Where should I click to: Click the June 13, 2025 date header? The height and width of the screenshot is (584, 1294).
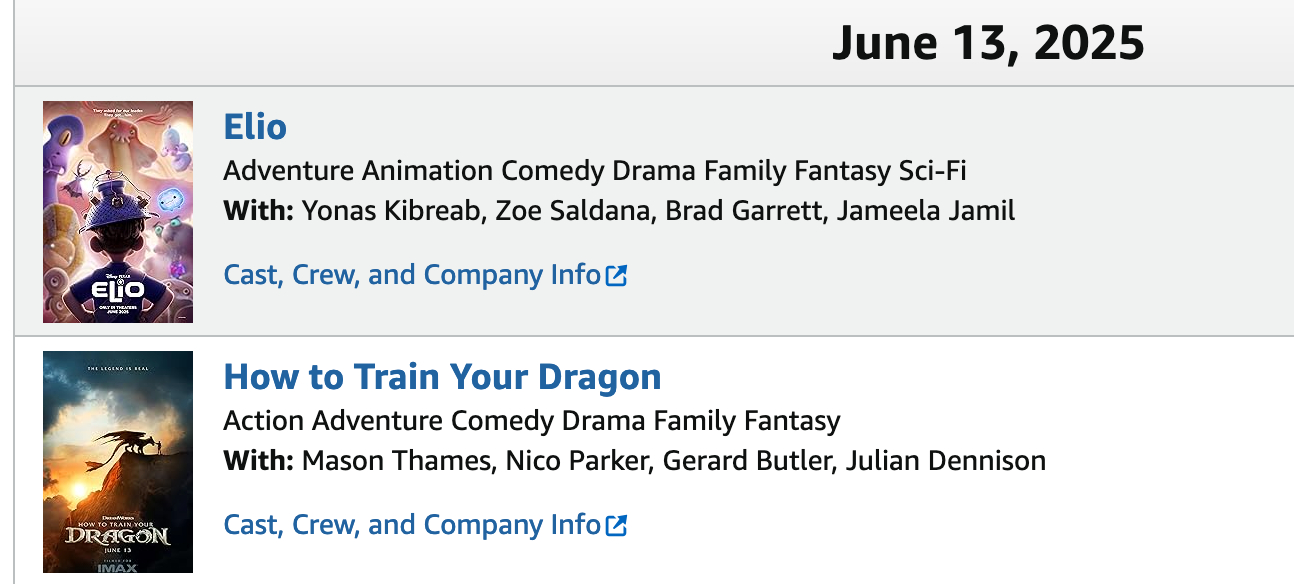click(988, 43)
